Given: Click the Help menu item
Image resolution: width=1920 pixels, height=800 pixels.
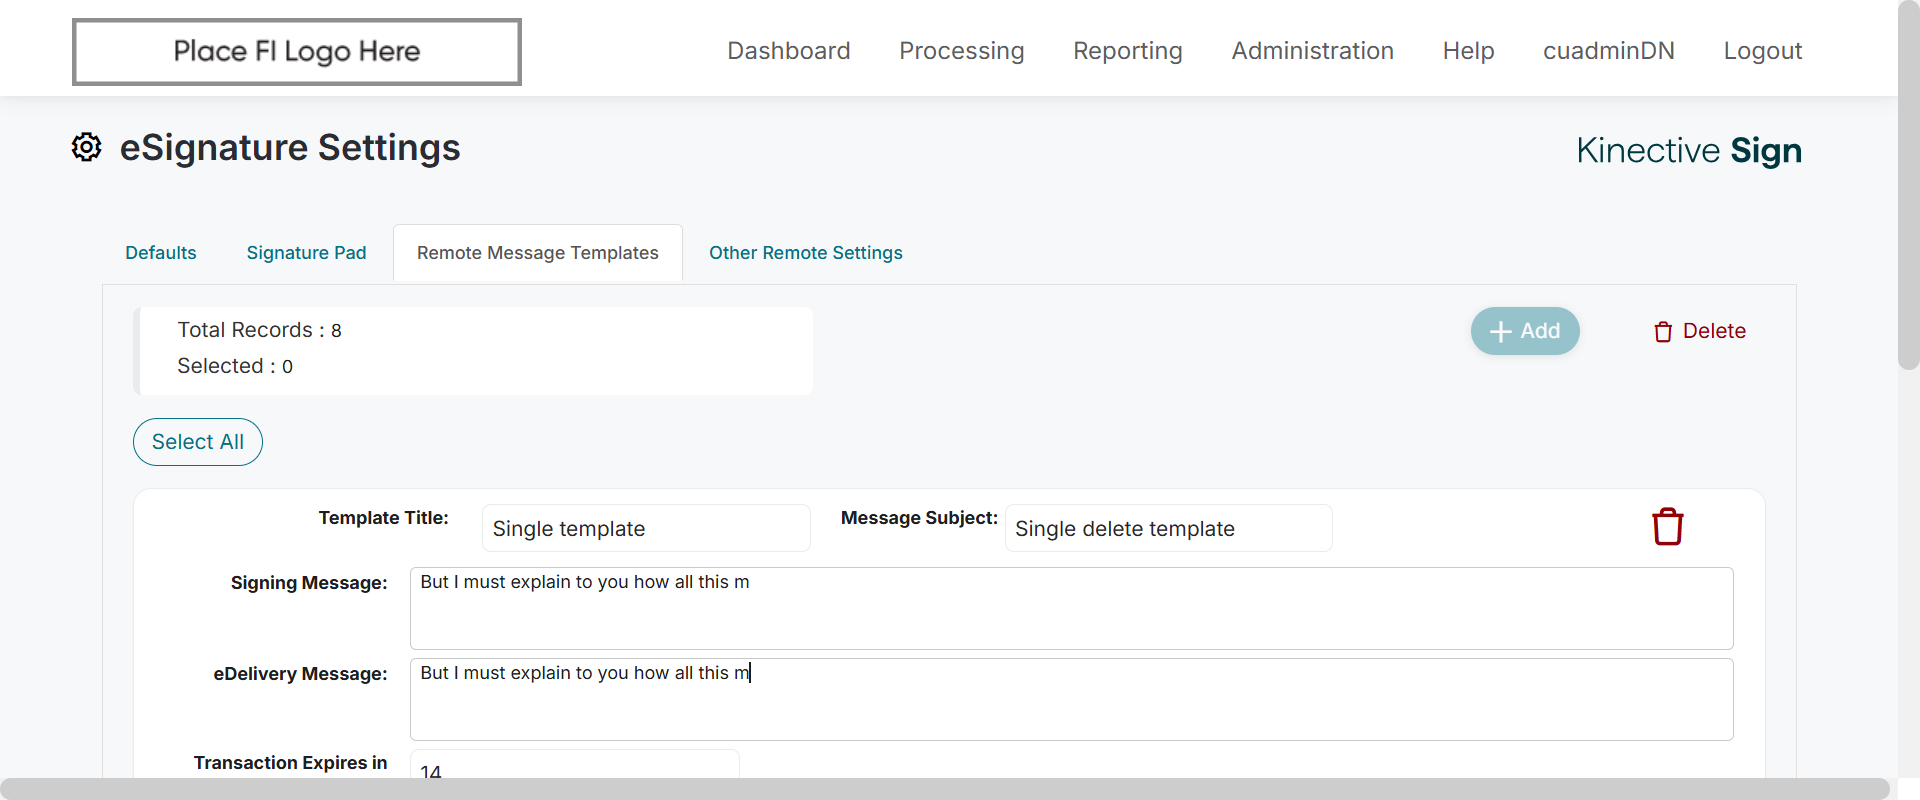Looking at the screenshot, I should 1469,51.
